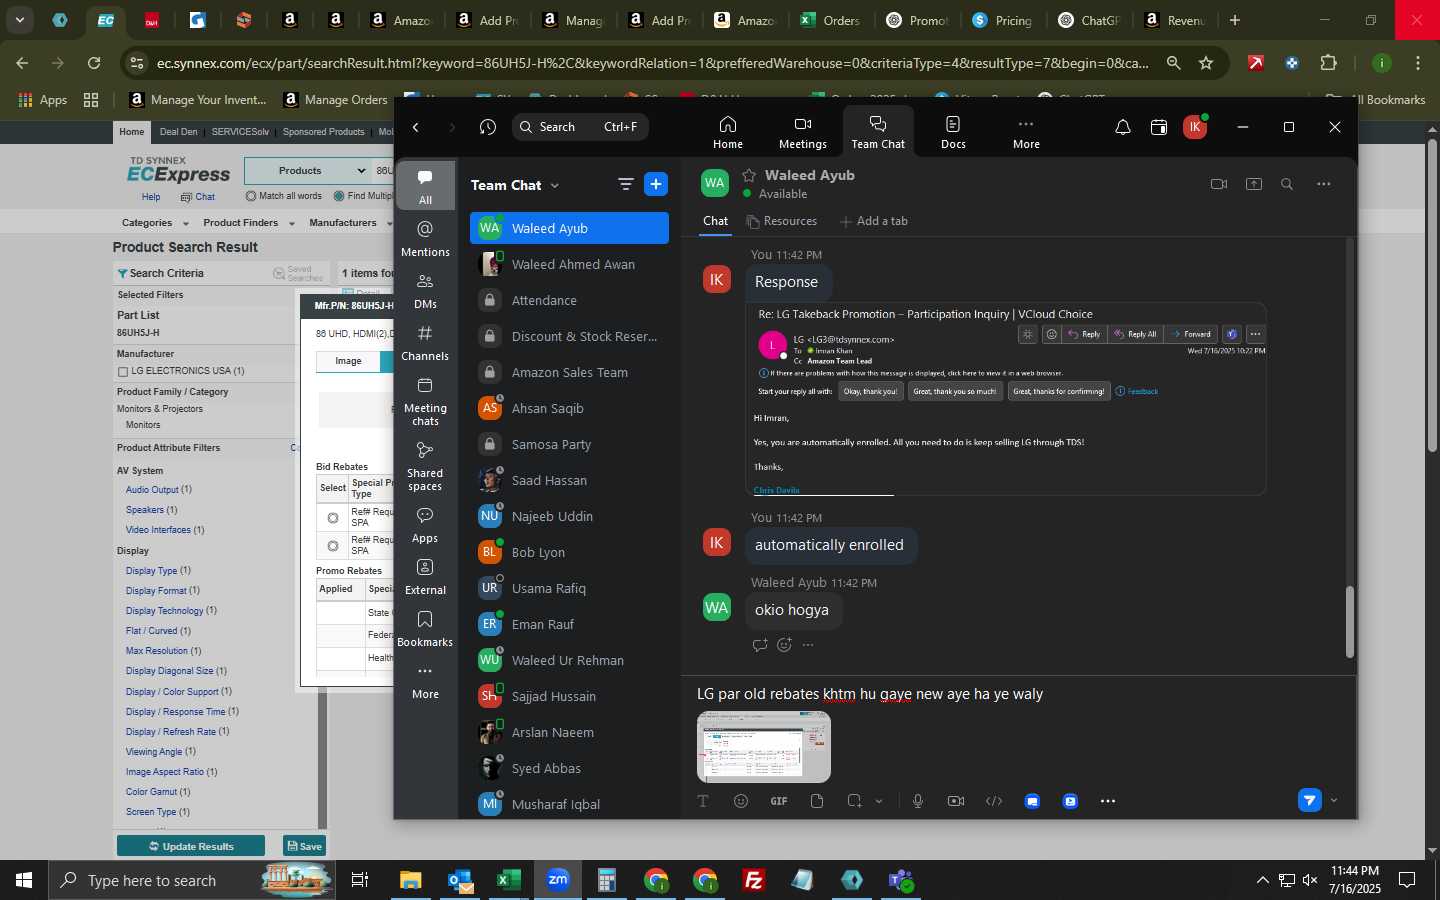Screen dimensions: 1440x900
Task: Attach a file in composer
Action: (817, 801)
